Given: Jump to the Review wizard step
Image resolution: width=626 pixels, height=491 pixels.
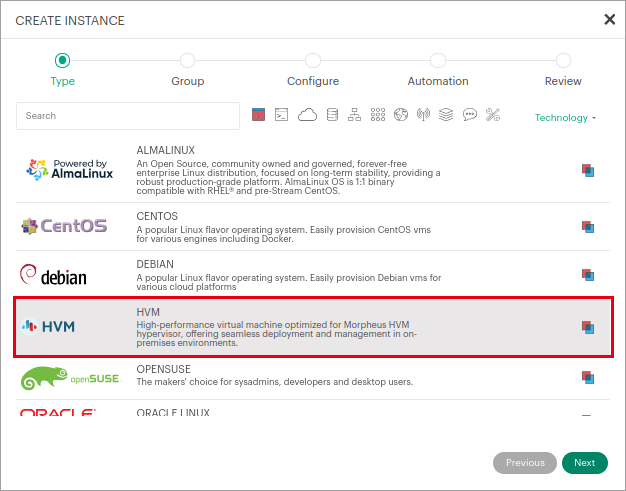Looking at the screenshot, I should pyautogui.click(x=563, y=81).
